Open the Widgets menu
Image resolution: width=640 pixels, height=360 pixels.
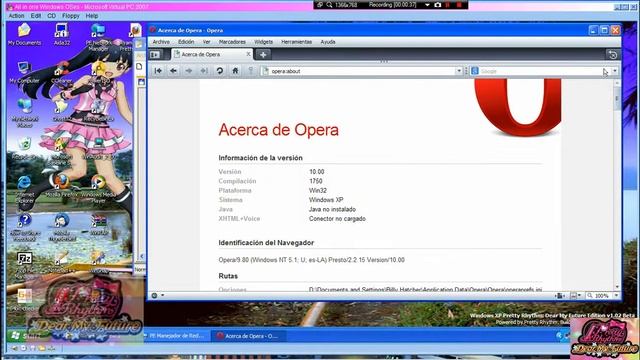[263, 42]
